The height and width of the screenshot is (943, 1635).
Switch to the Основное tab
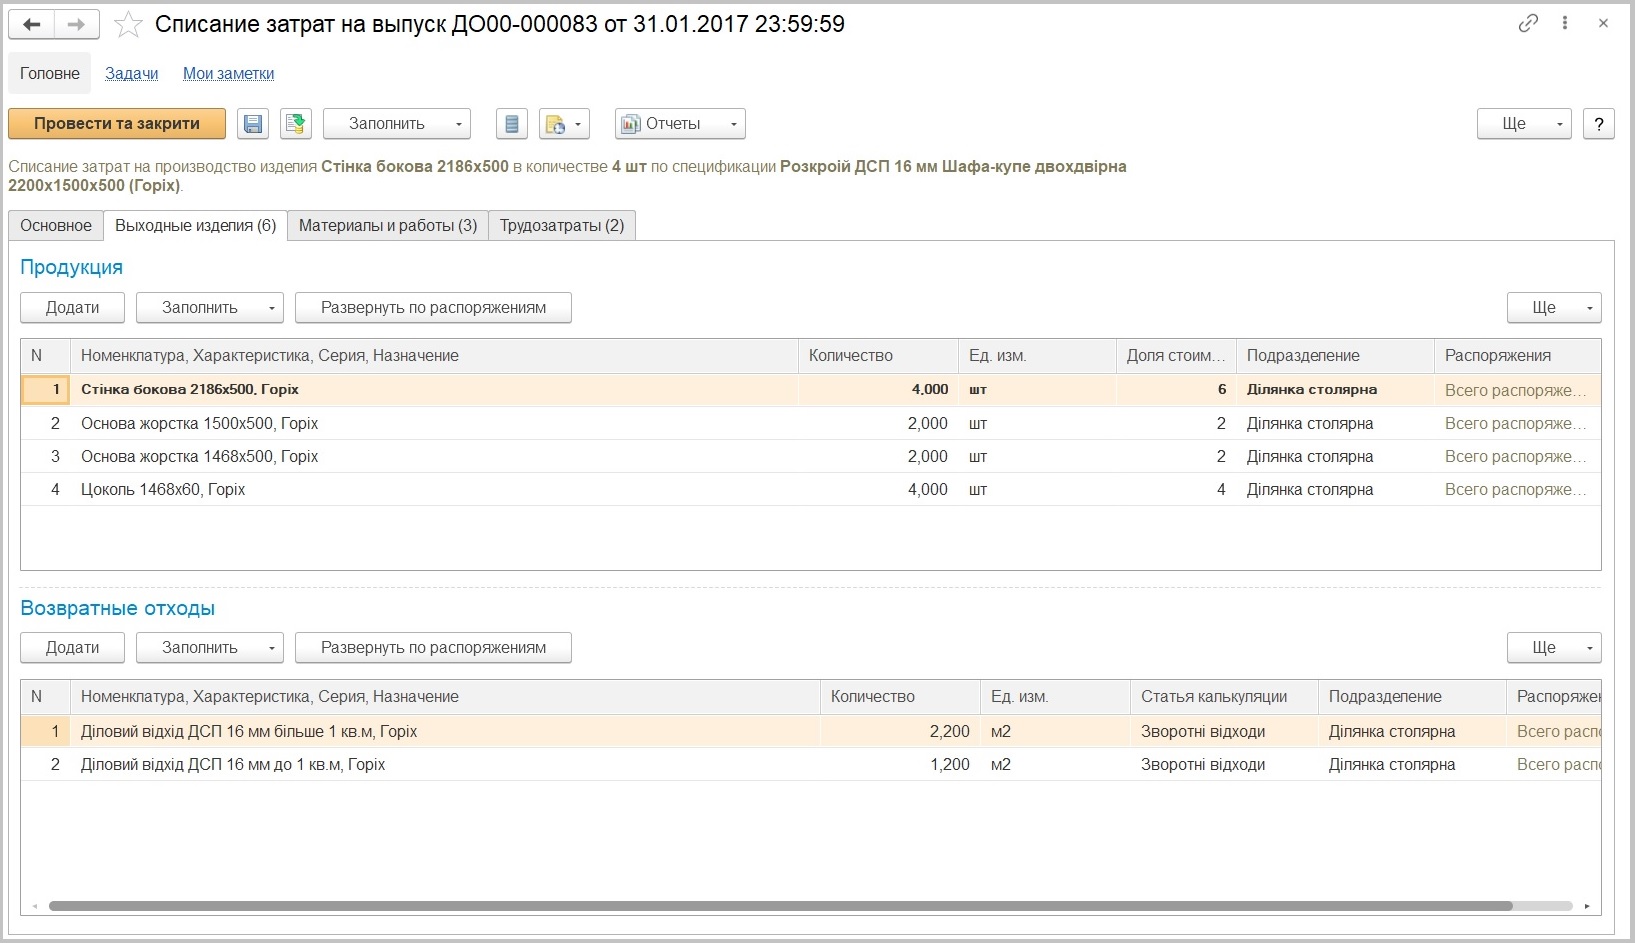pos(56,226)
